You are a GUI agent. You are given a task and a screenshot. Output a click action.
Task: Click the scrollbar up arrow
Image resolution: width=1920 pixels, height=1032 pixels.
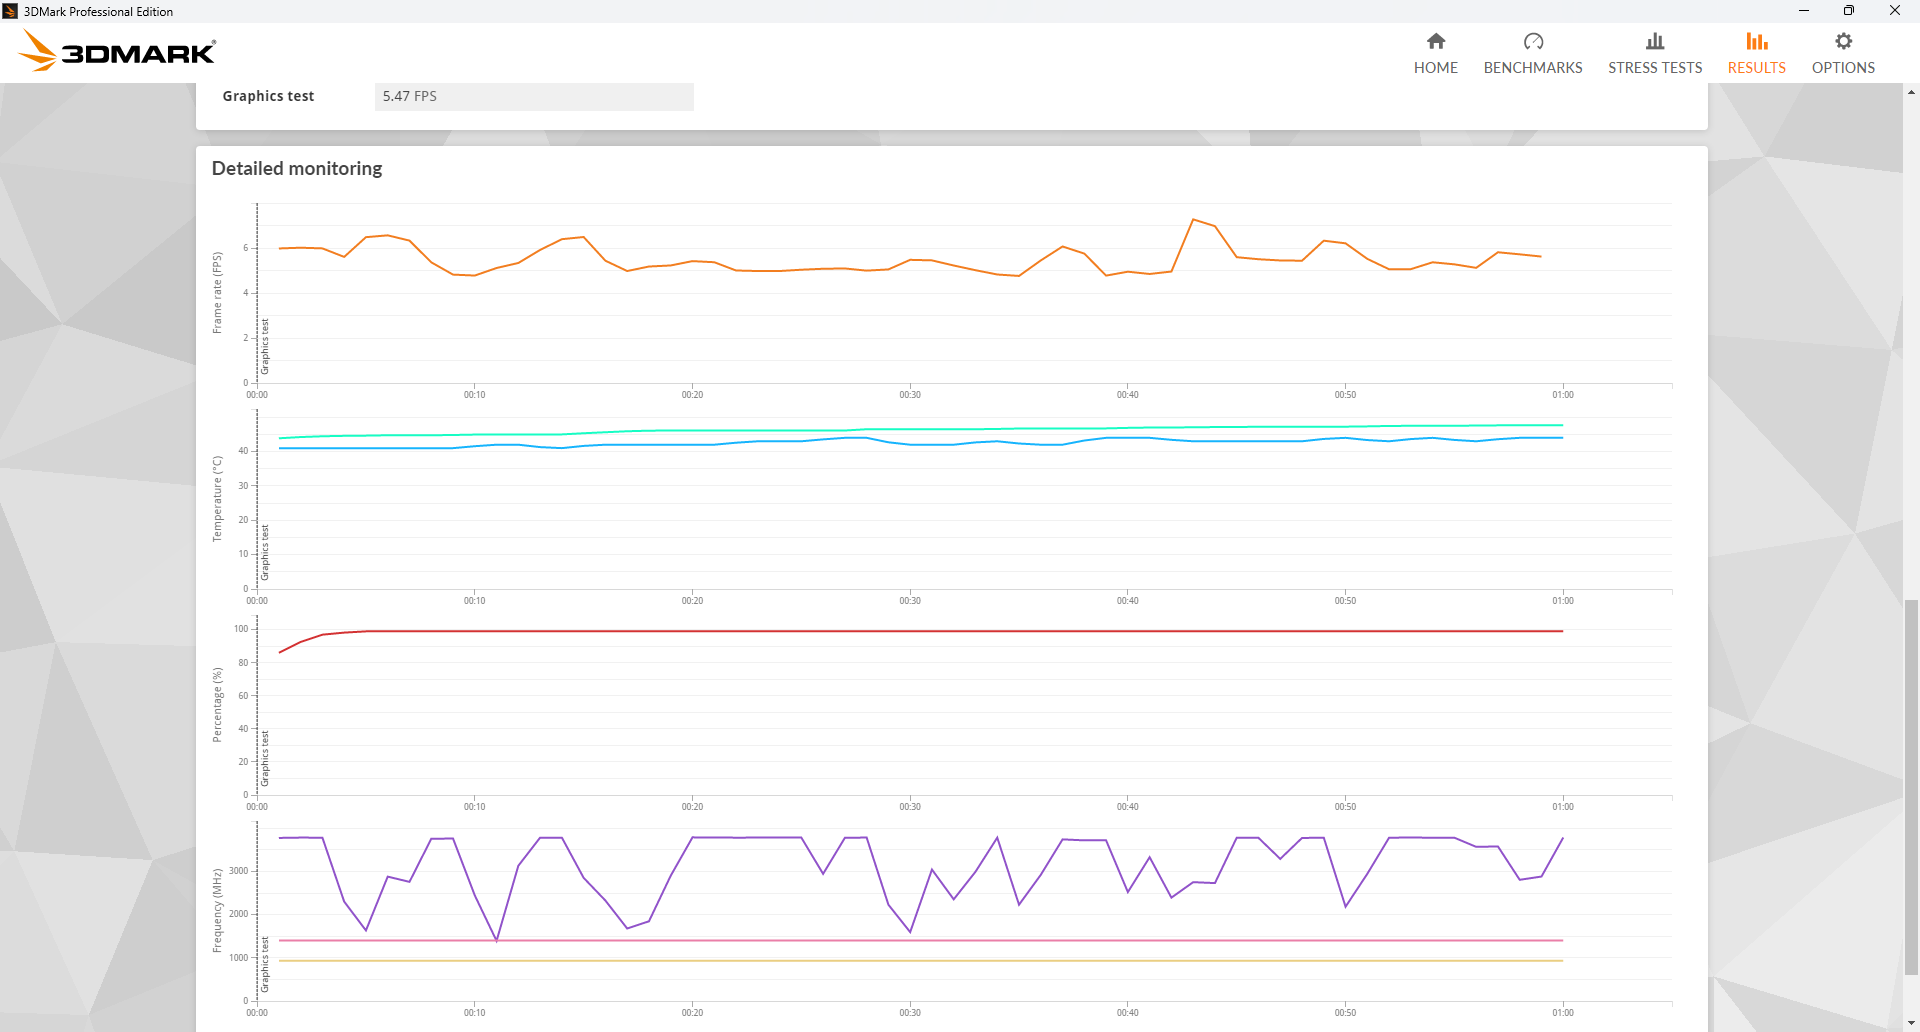click(1911, 92)
